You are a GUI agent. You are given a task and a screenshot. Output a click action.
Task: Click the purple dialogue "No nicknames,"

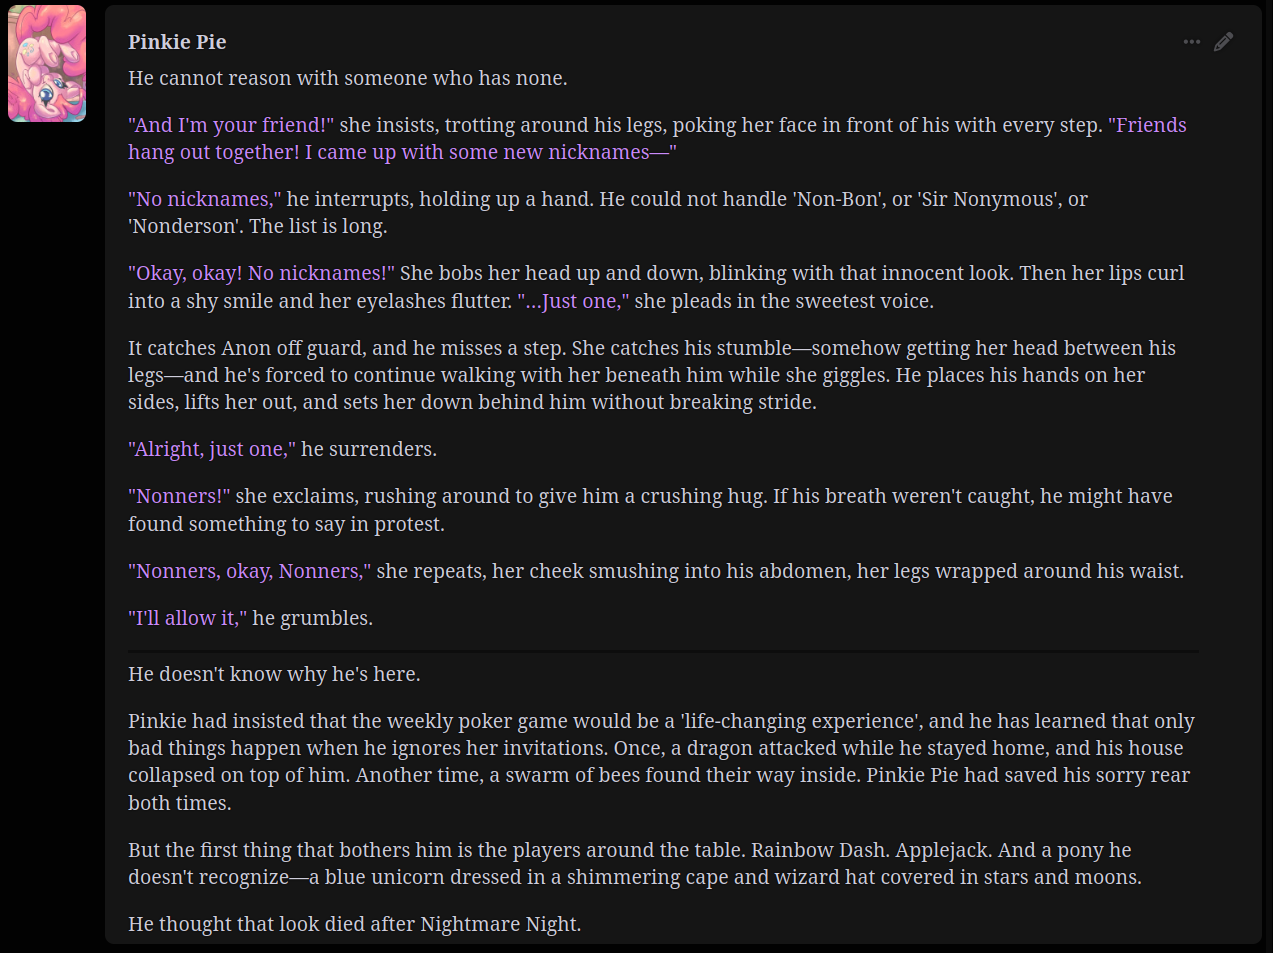(204, 199)
